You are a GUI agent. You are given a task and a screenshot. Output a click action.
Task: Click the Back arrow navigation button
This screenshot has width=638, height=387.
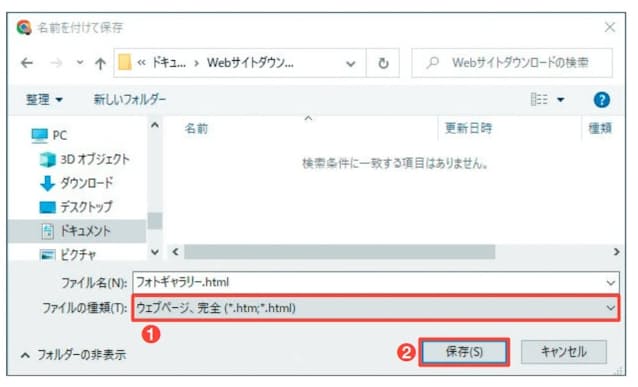point(27,63)
